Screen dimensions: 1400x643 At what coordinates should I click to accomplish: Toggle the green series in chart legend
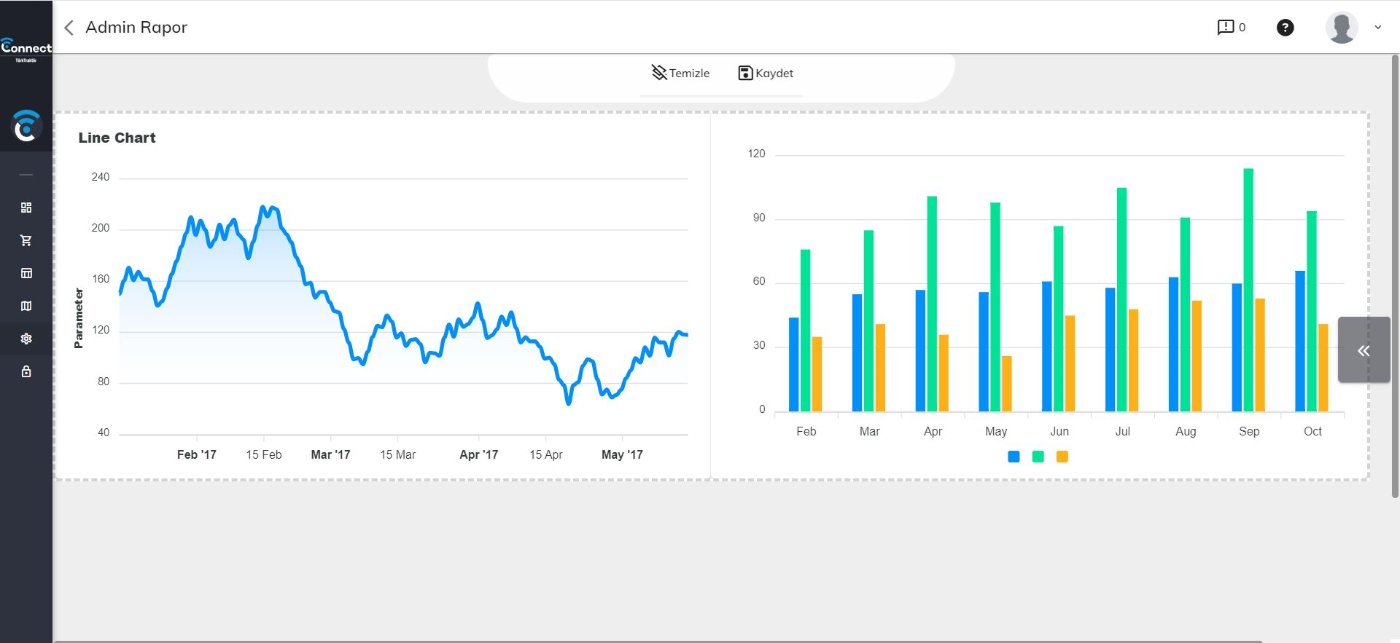[x=1038, y=457]
